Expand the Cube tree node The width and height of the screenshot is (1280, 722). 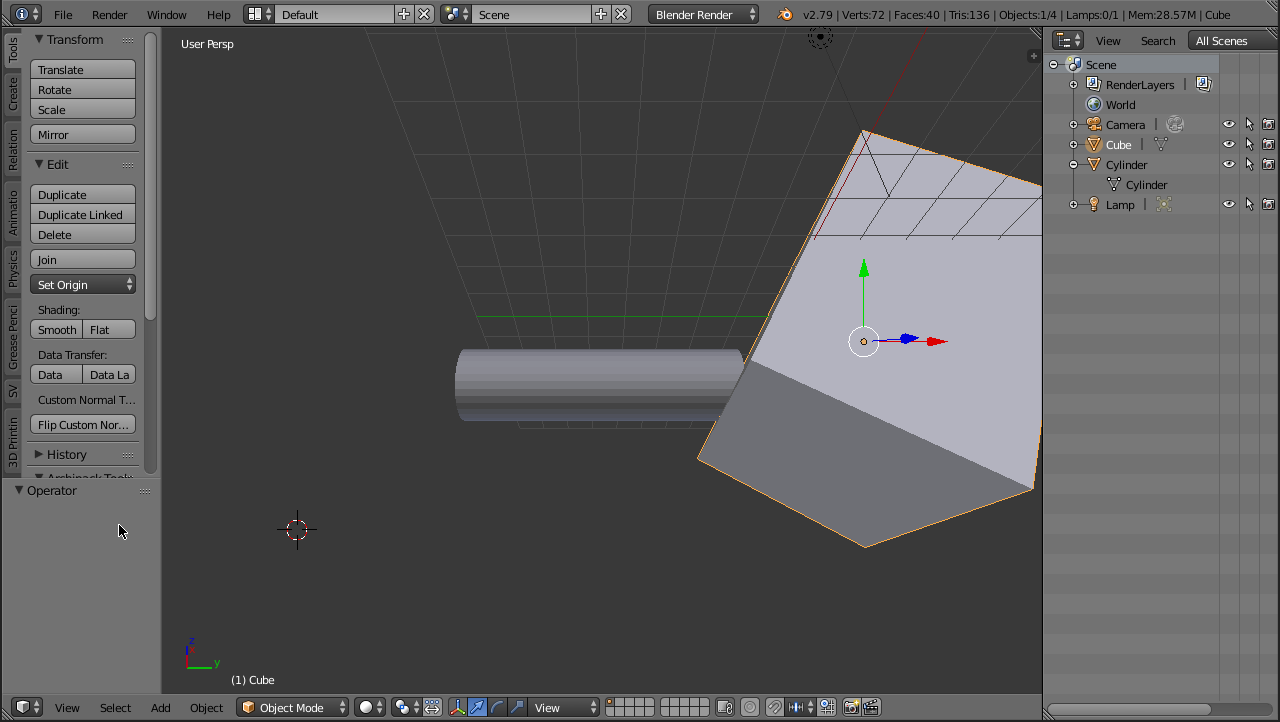[1074, 144]
